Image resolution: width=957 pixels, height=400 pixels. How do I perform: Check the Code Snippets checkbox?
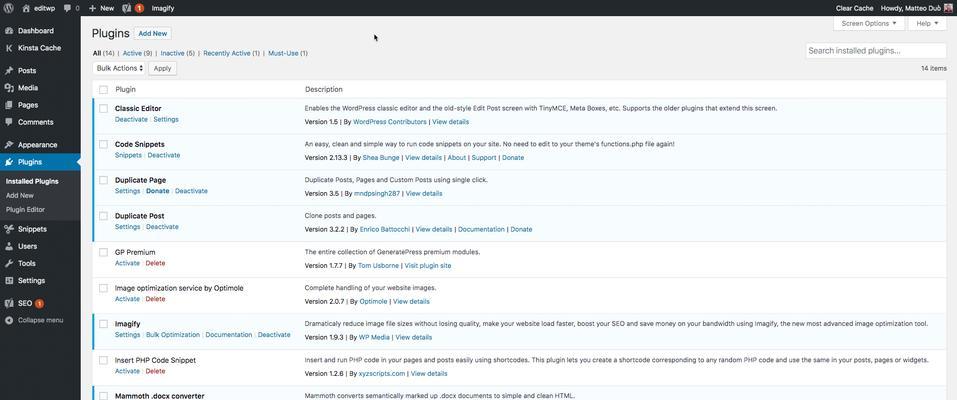click(x=103, y=144)
